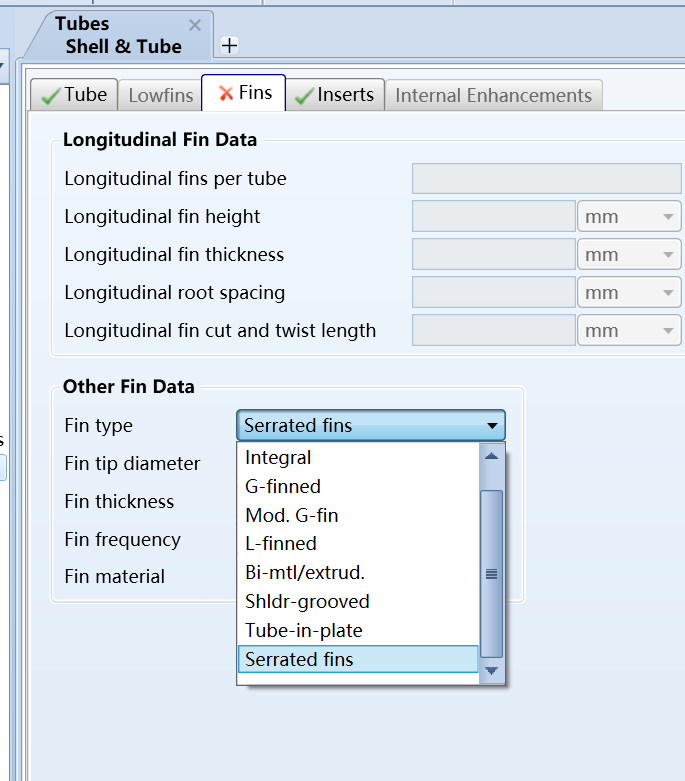Switch to the Tube tab
This screenshot has width=685, height=781.
click(75, 95)
